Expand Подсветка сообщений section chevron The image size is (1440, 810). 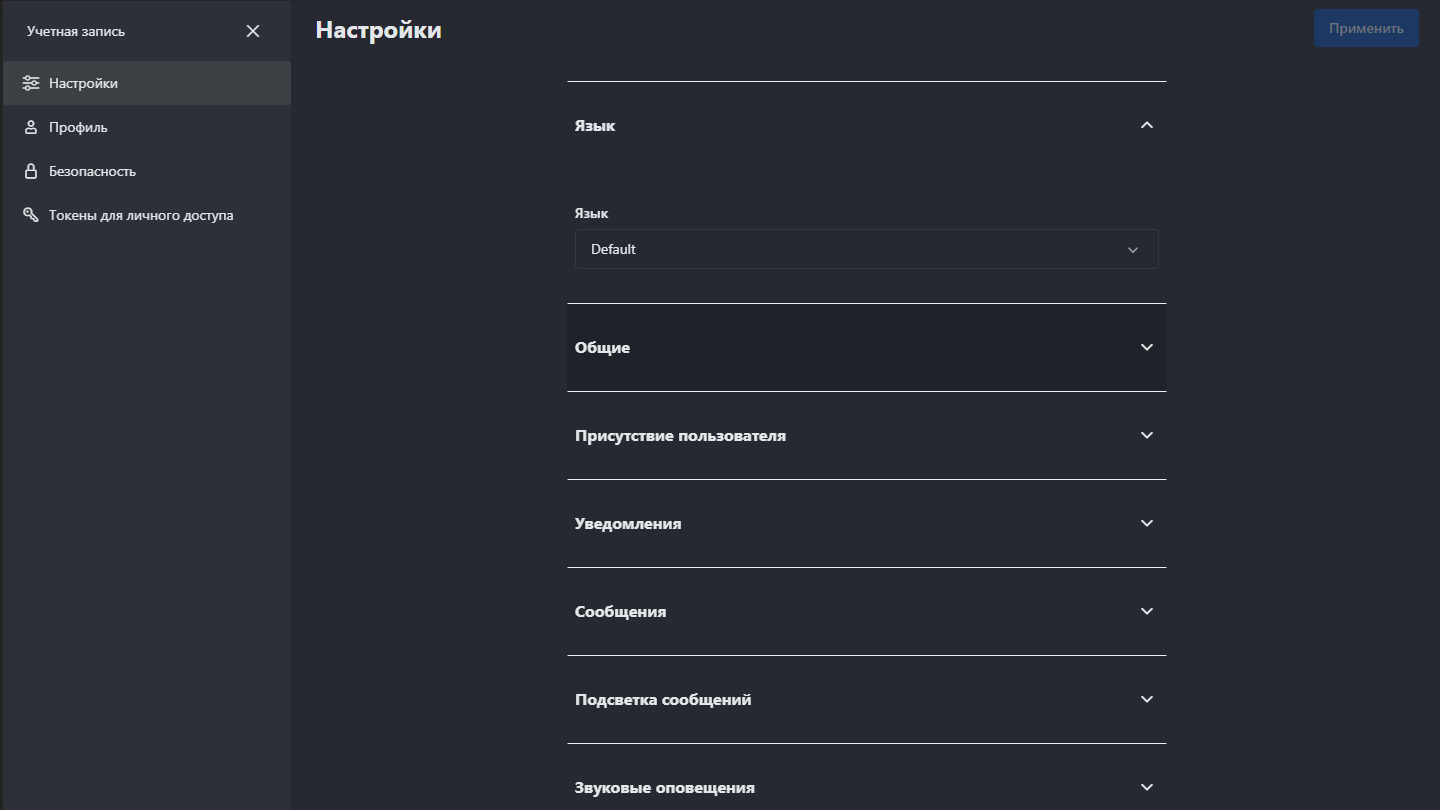(x=1147, y=699)
